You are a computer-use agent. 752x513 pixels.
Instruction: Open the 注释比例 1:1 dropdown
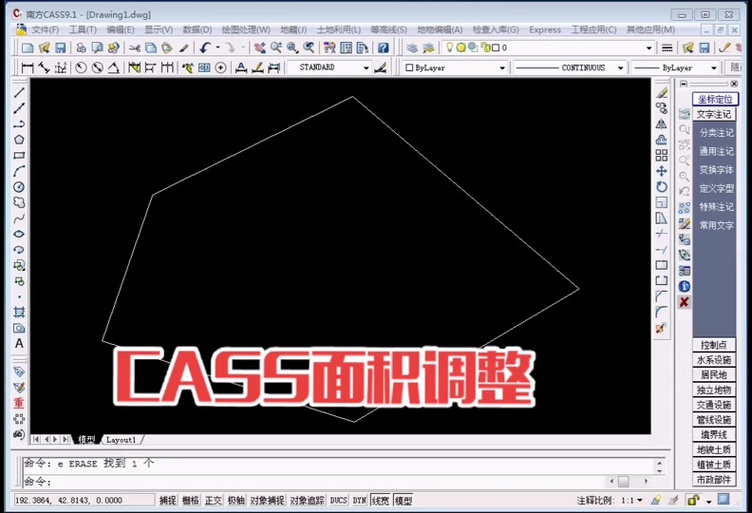[x=639, y=501]
